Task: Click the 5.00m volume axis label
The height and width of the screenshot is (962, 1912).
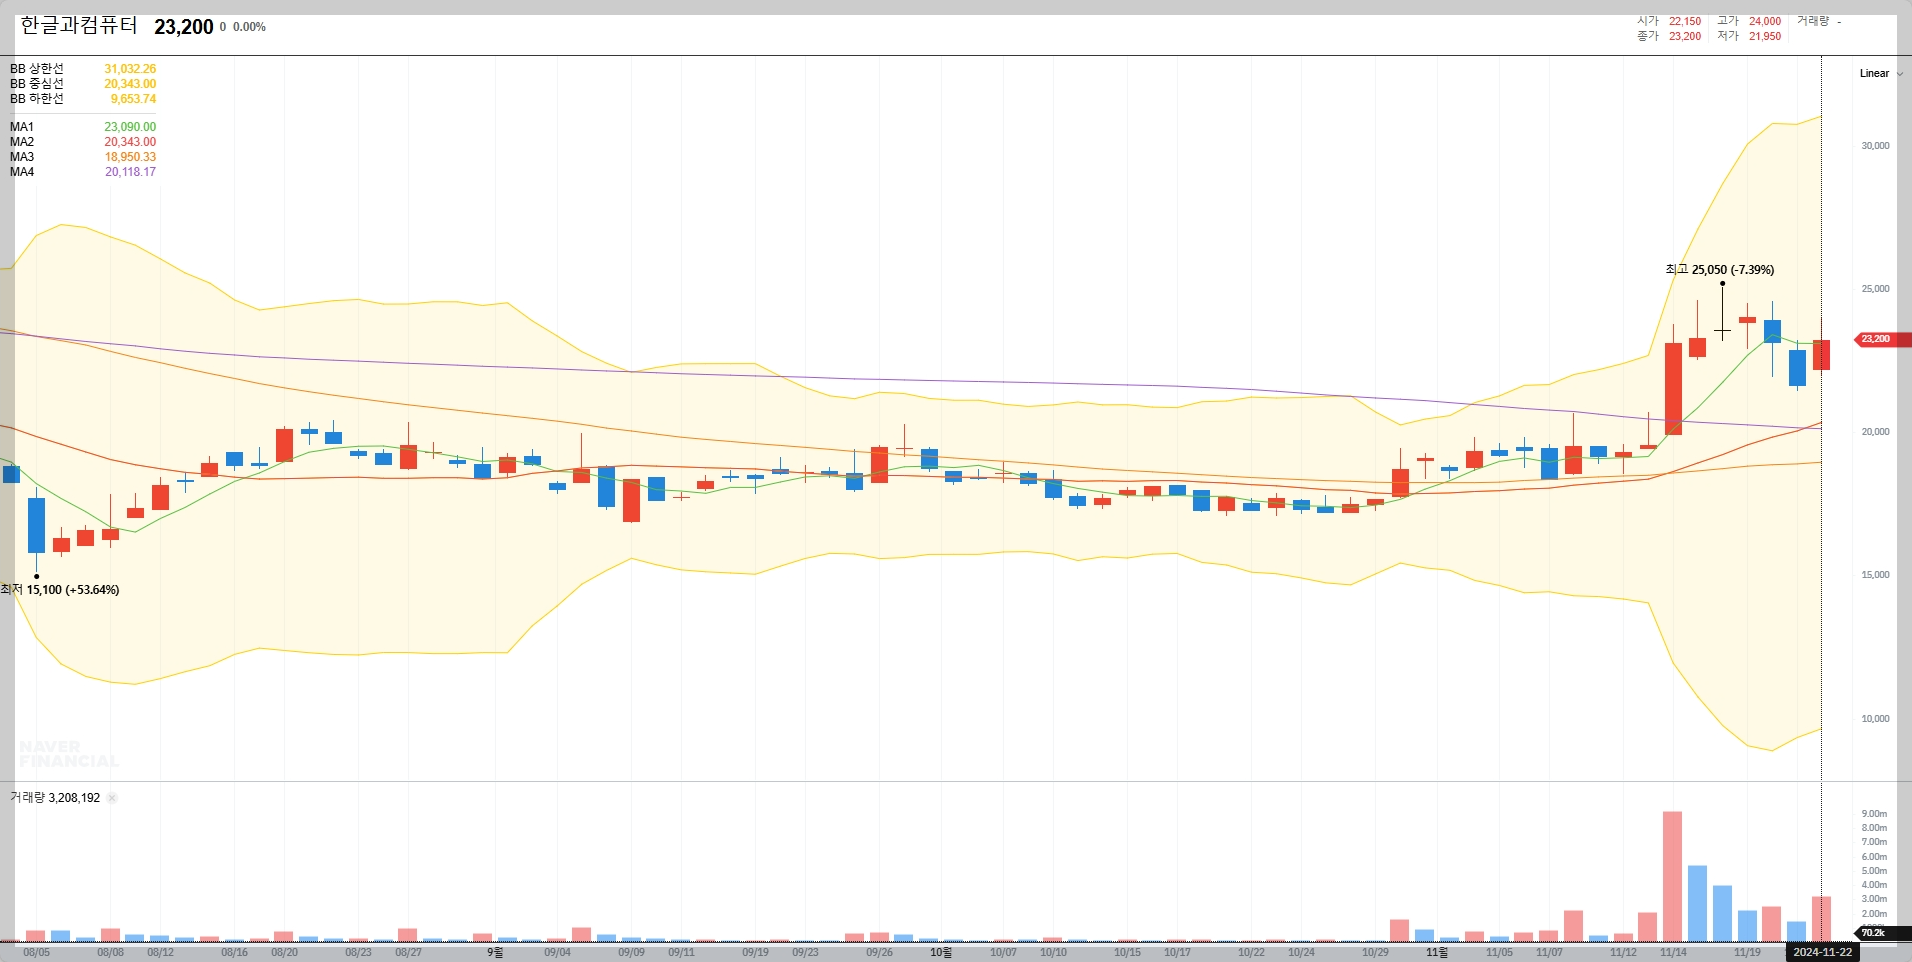Action: (x=1874, y=871)
